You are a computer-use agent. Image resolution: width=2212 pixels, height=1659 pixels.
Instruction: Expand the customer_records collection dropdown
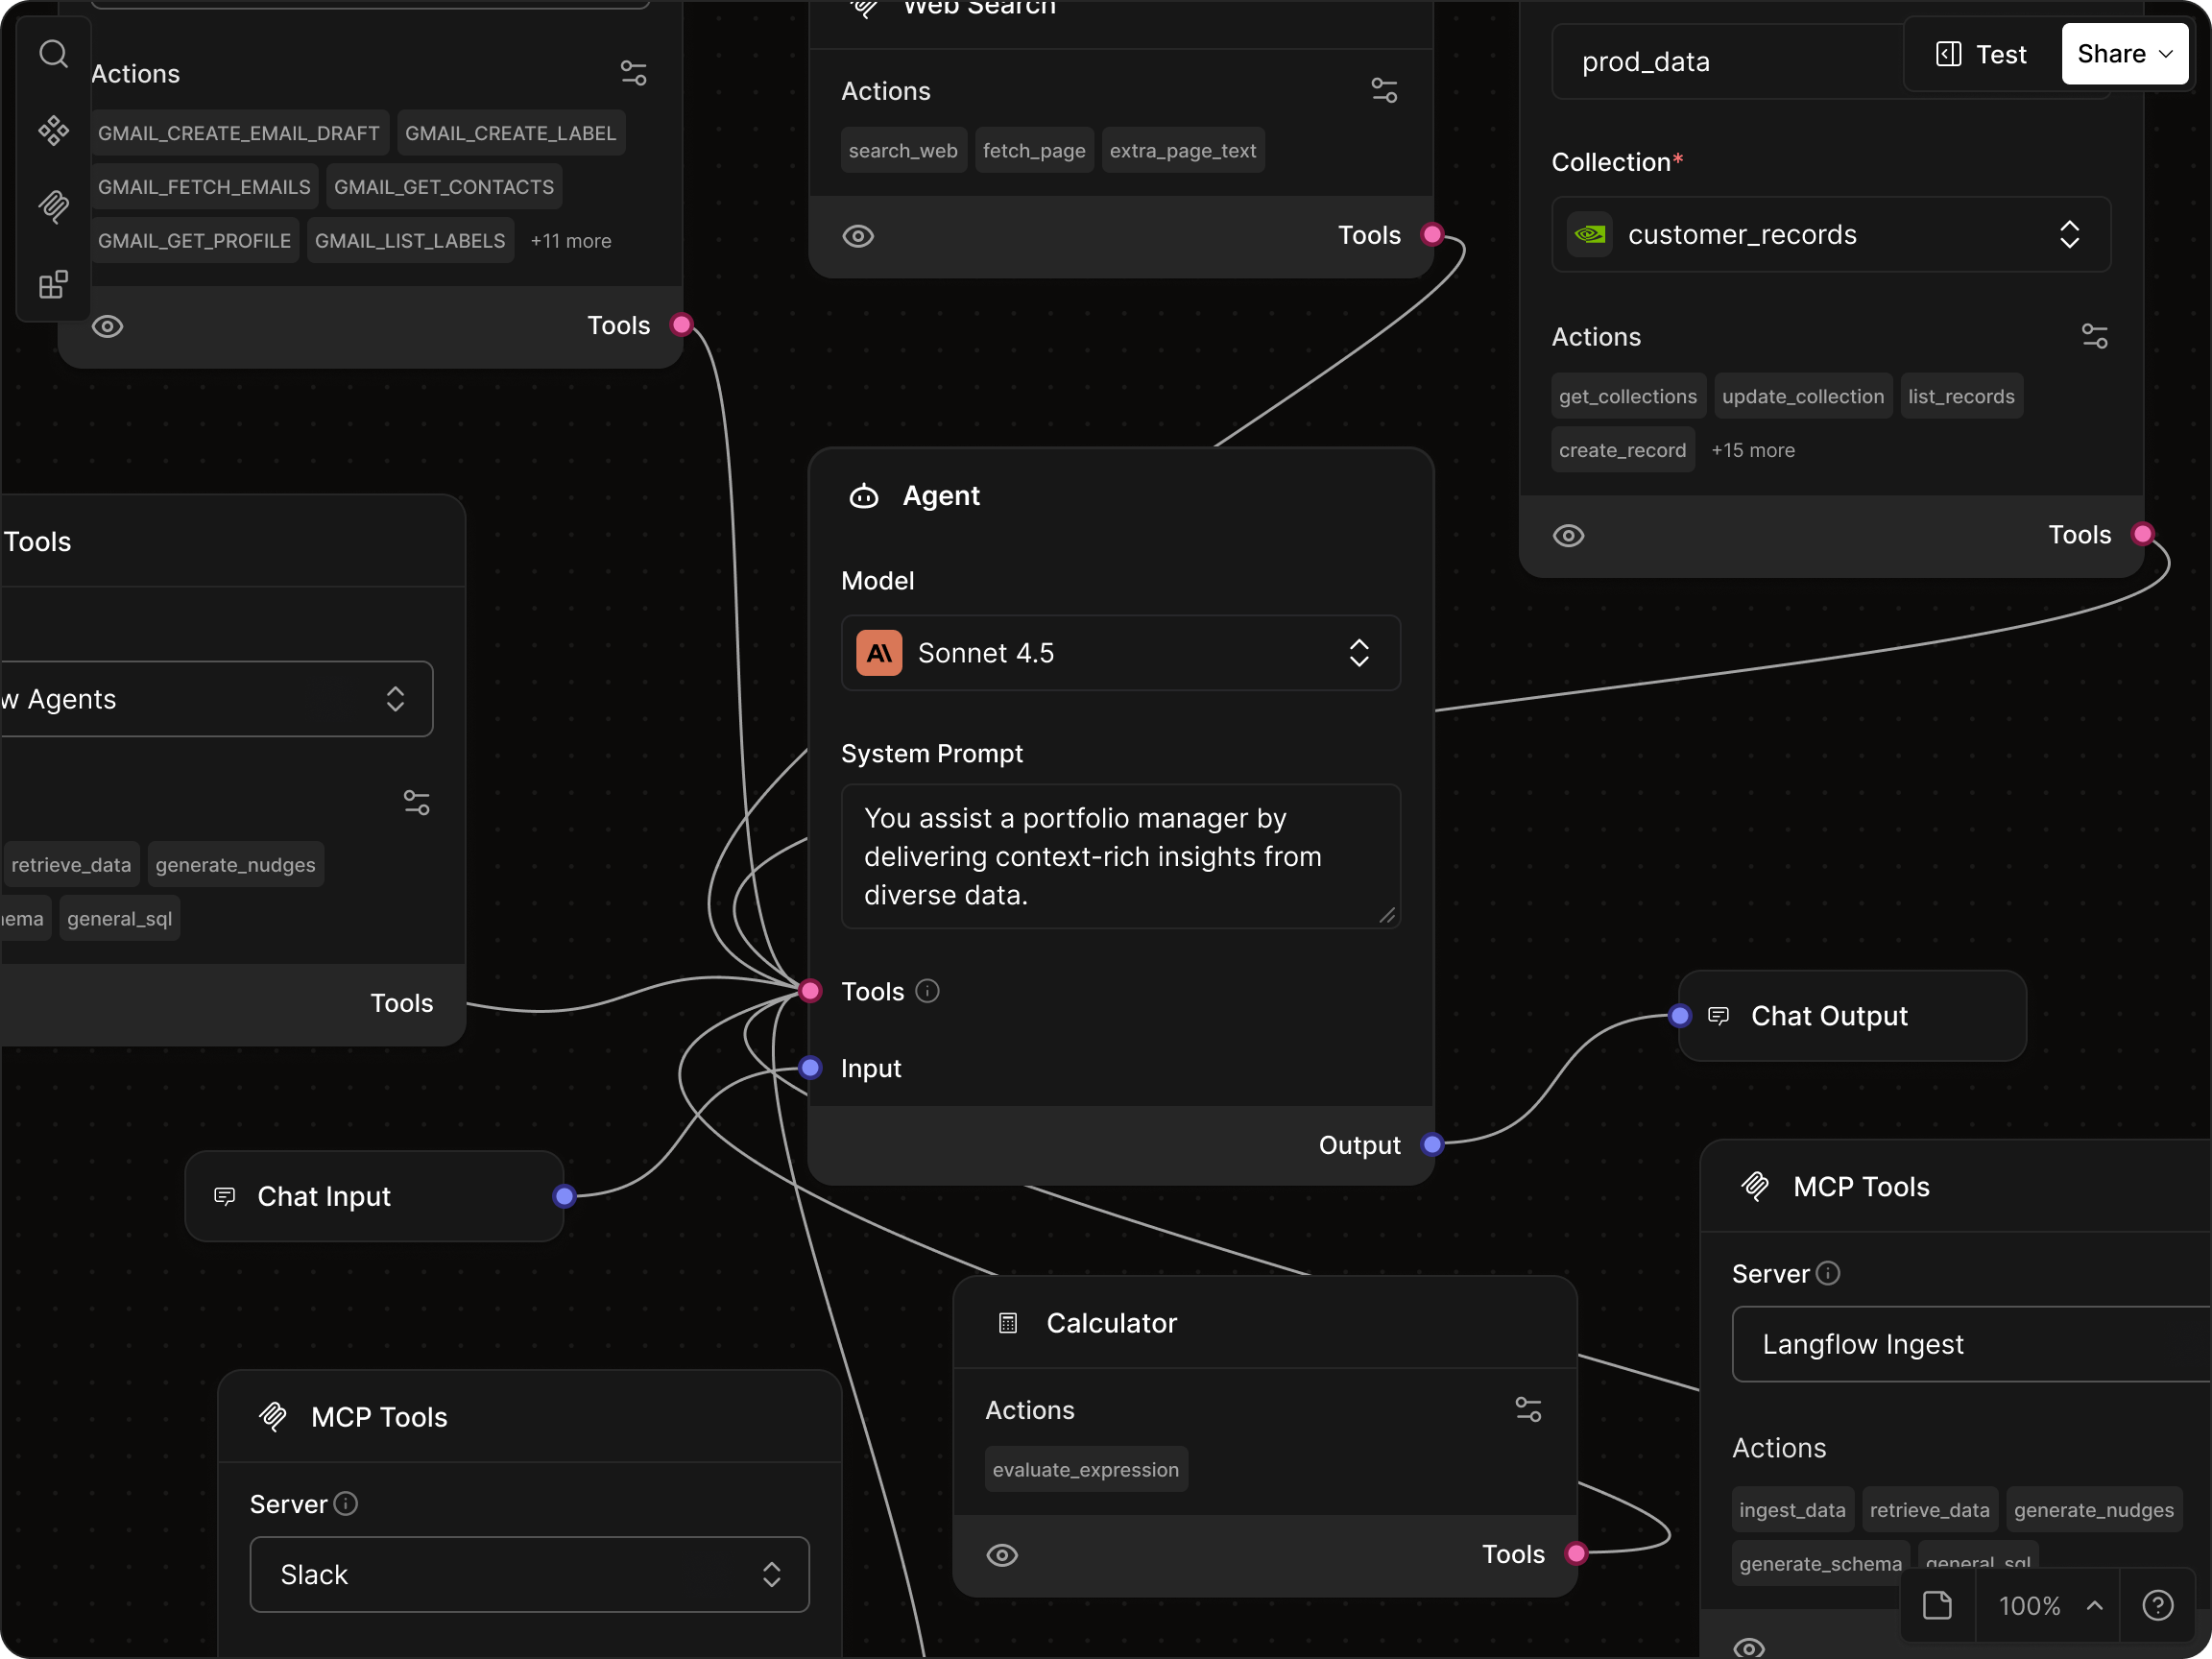1830,235
